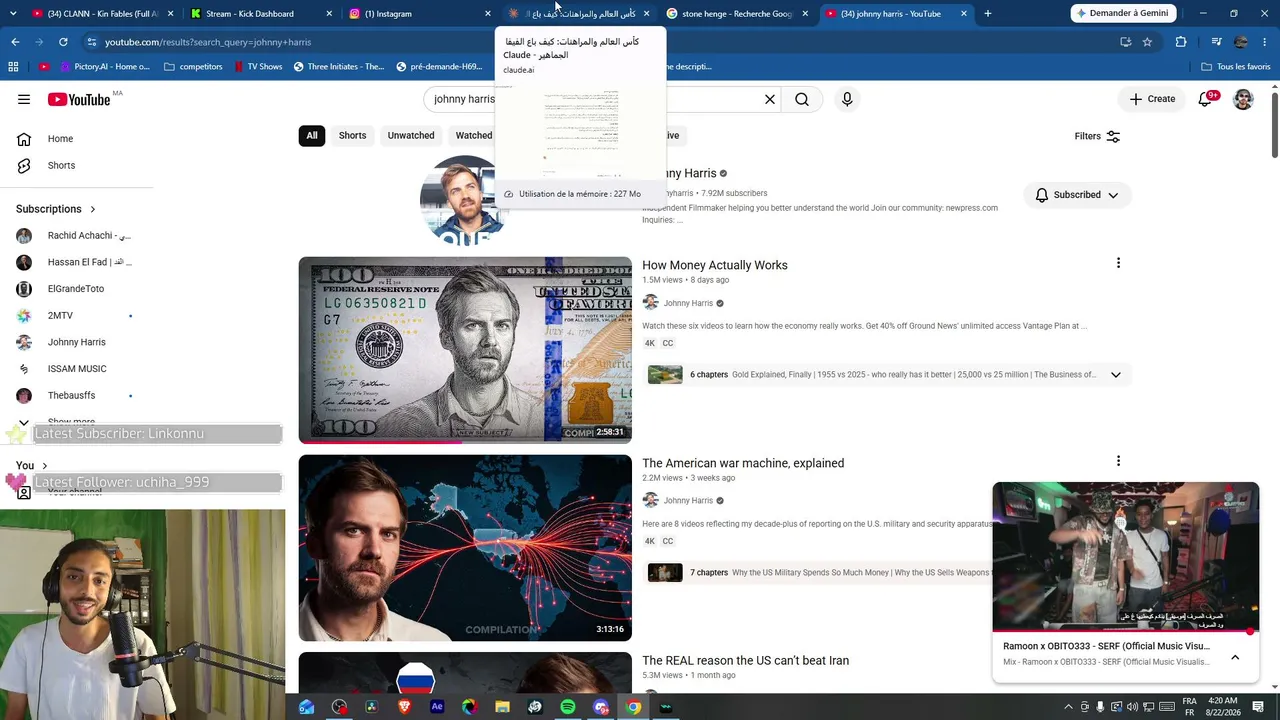The height and width of the screenshot is (720, 1280).
Task: Show hidden system tray icons
Action: tap(1068, 707)
